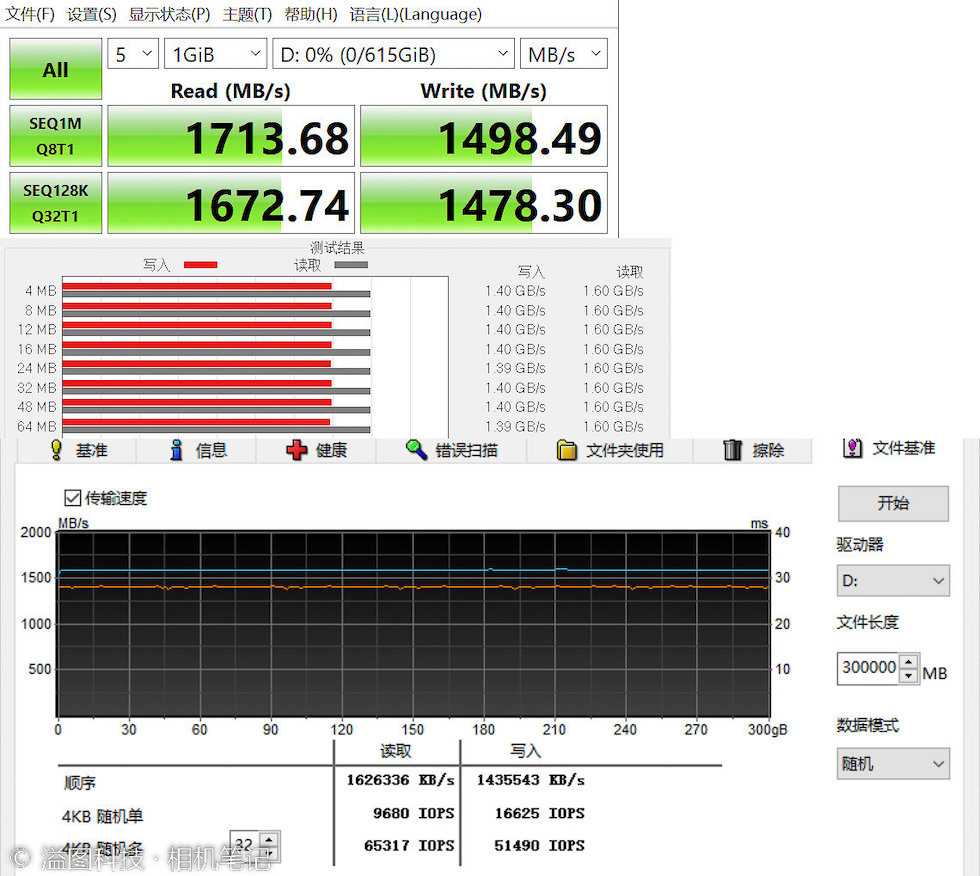Toggle the 传输速度 checkbox
The width and height of the screenshot is (980, 876).
coord(72,498)
